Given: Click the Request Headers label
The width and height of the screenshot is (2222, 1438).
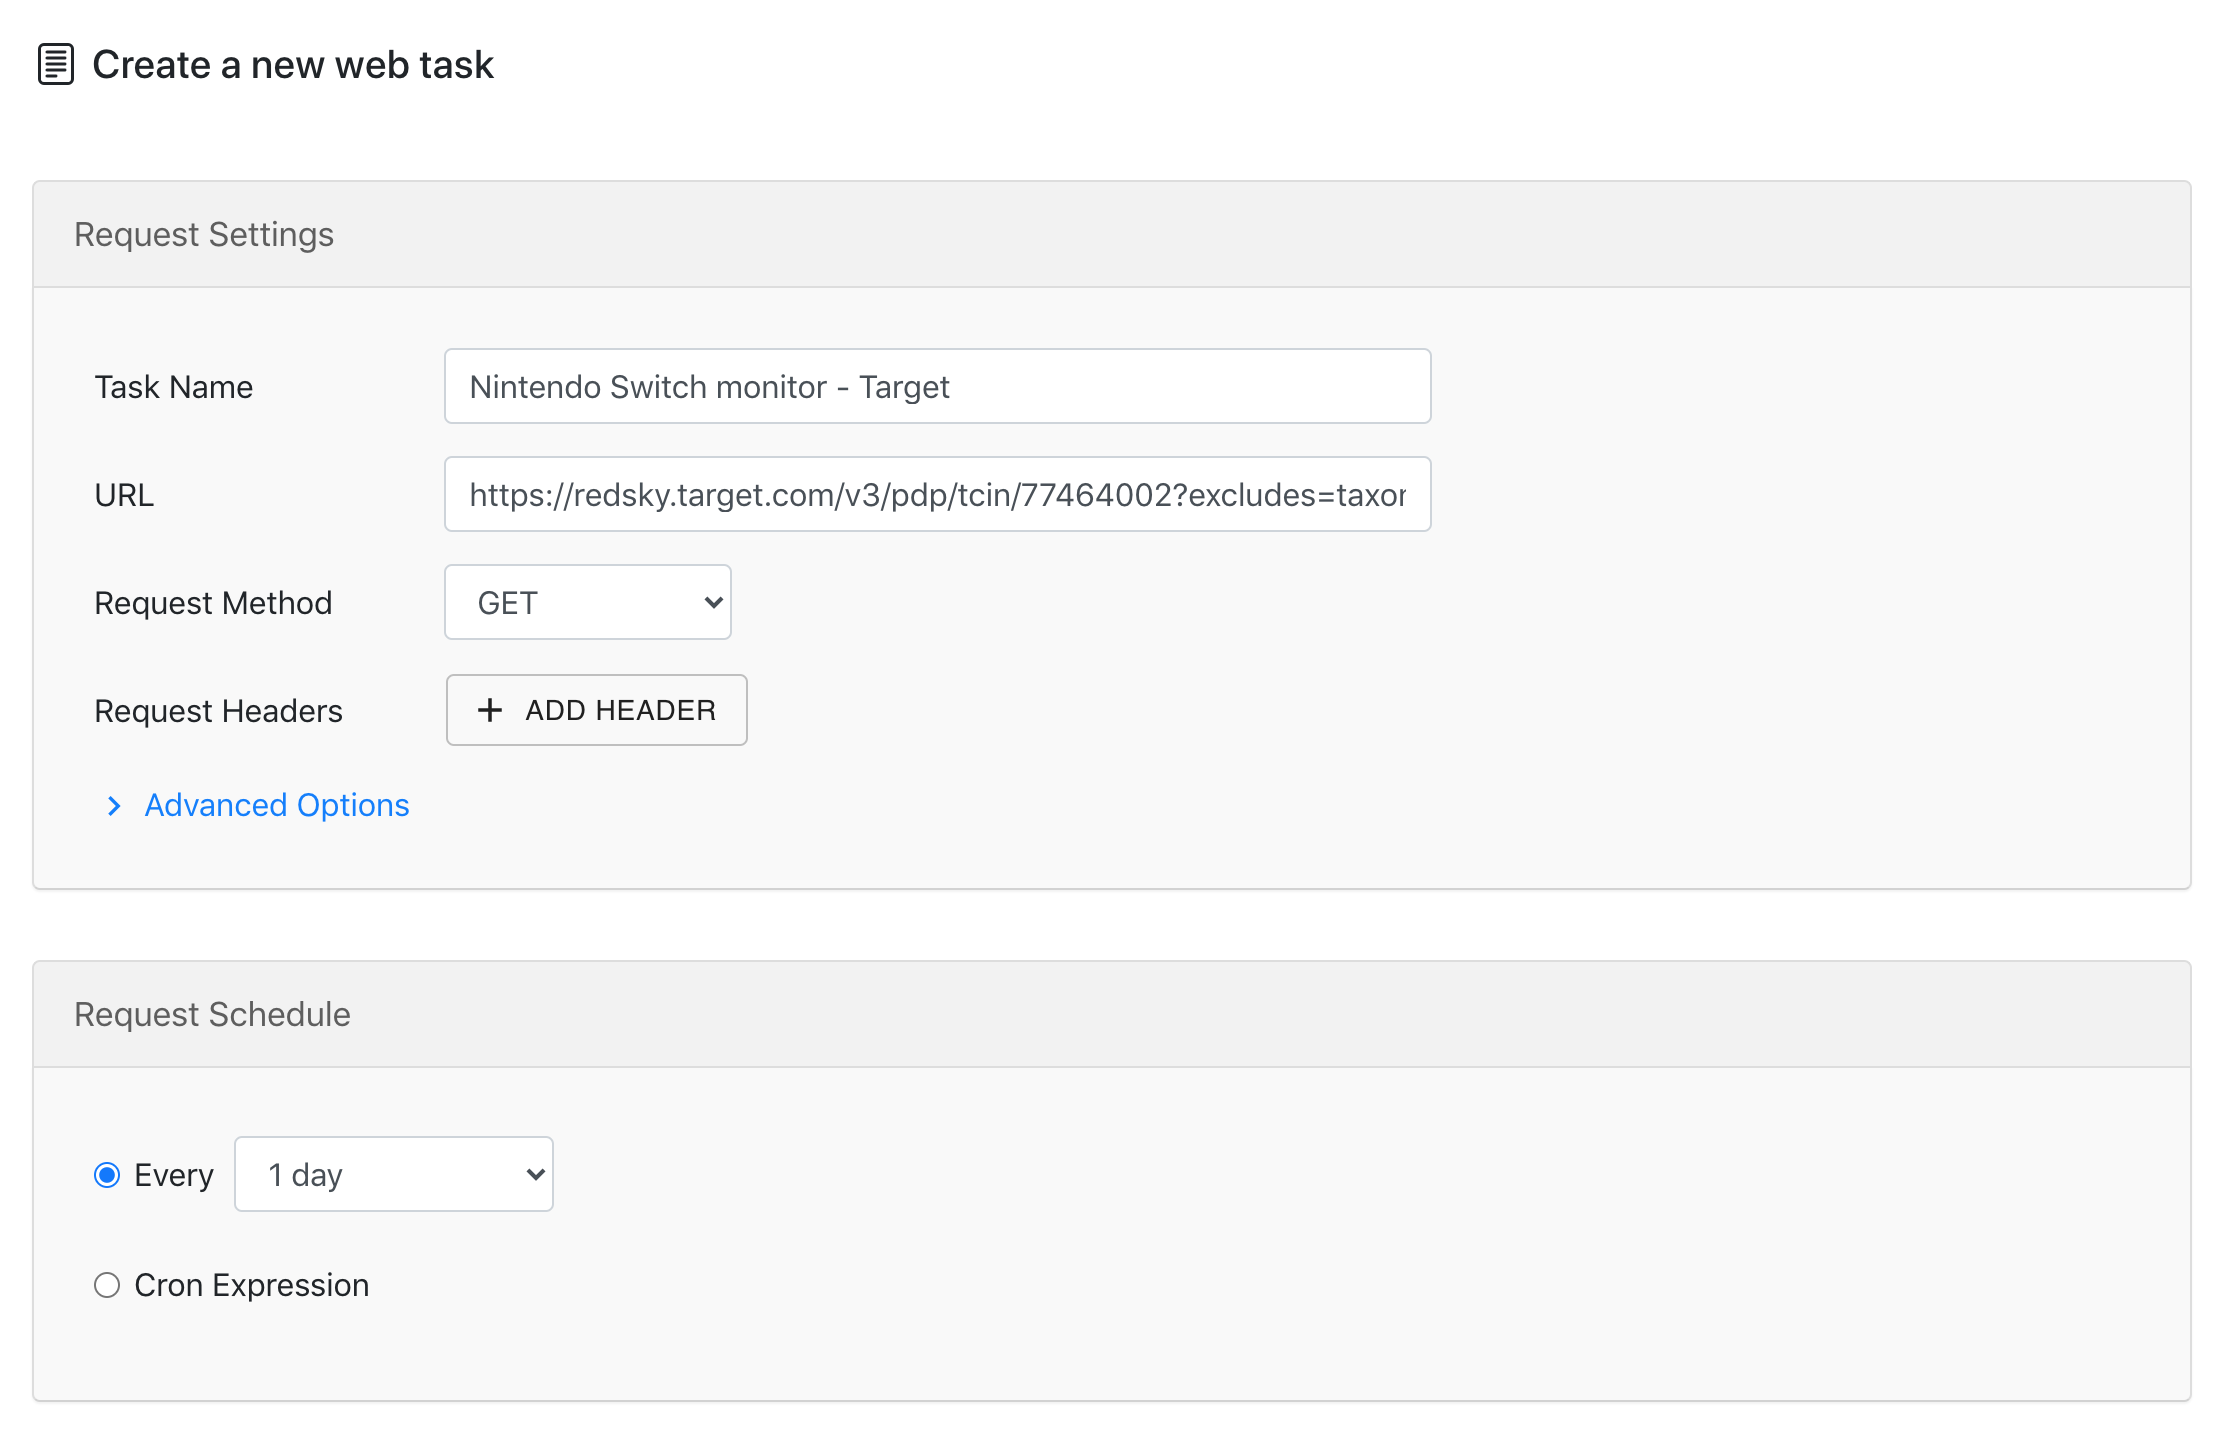Looking at the screenshot, I should click(x=218, y=711).
